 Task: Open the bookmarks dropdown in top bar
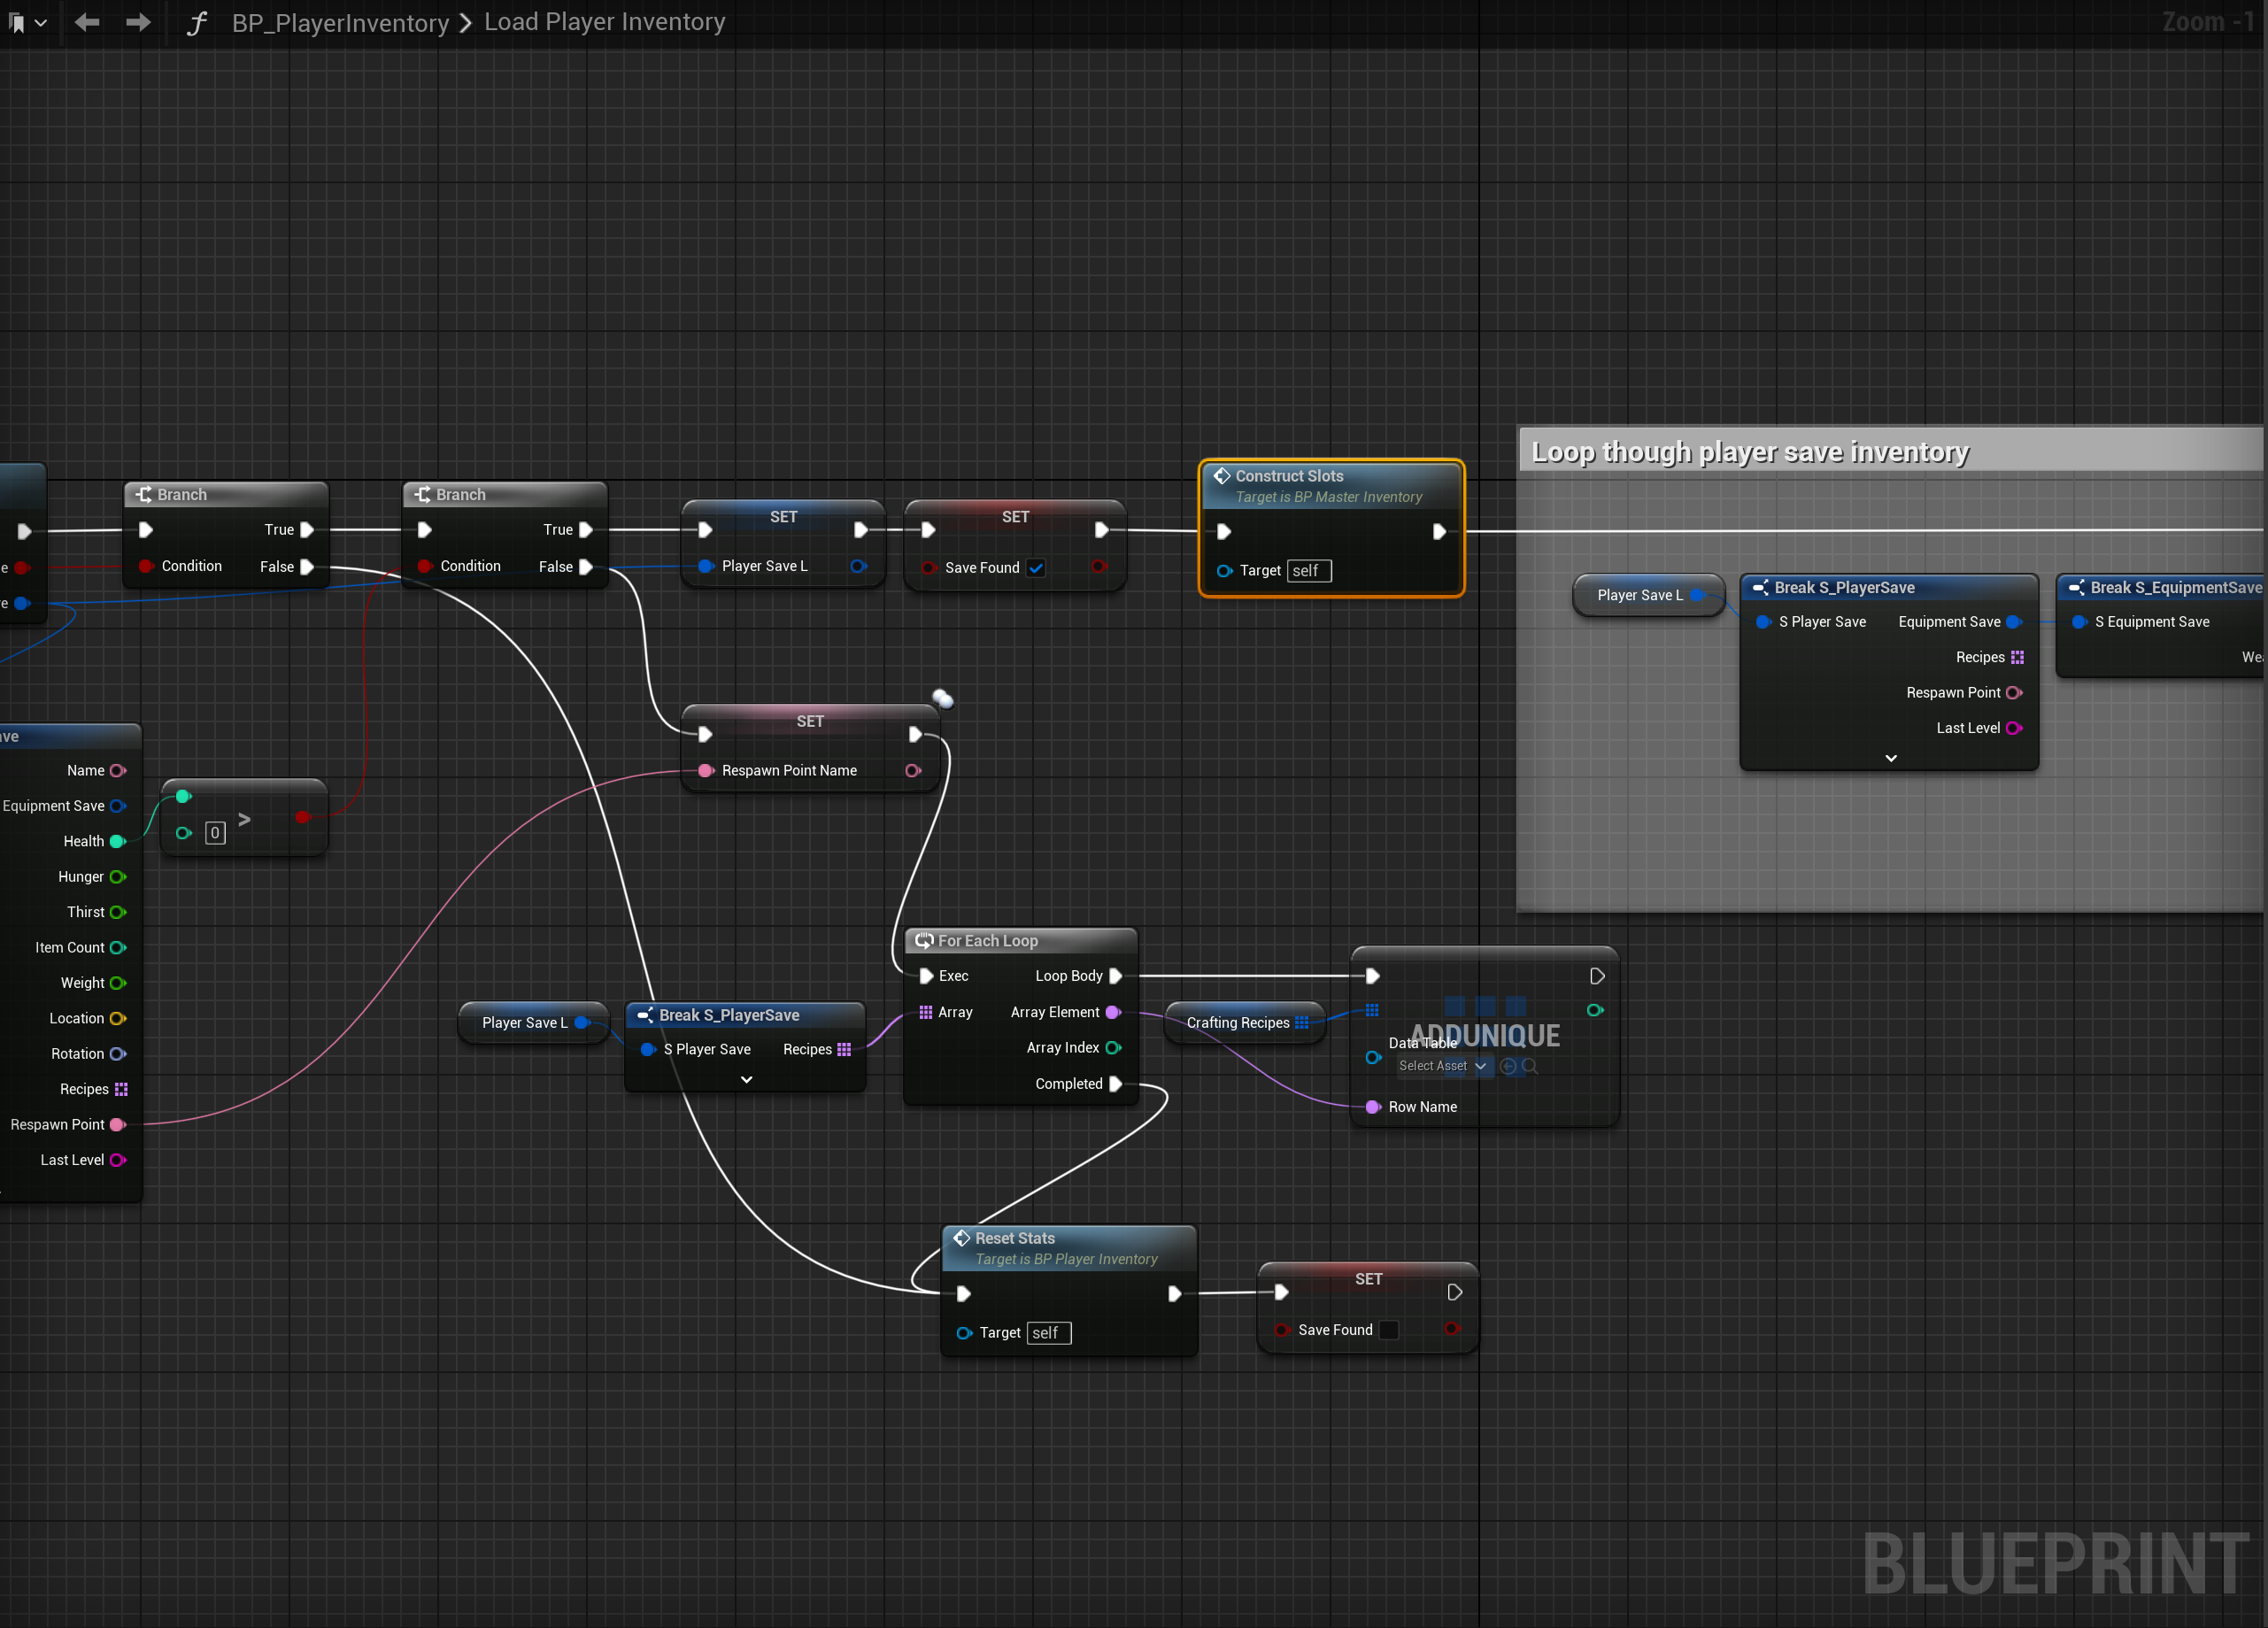40,23
